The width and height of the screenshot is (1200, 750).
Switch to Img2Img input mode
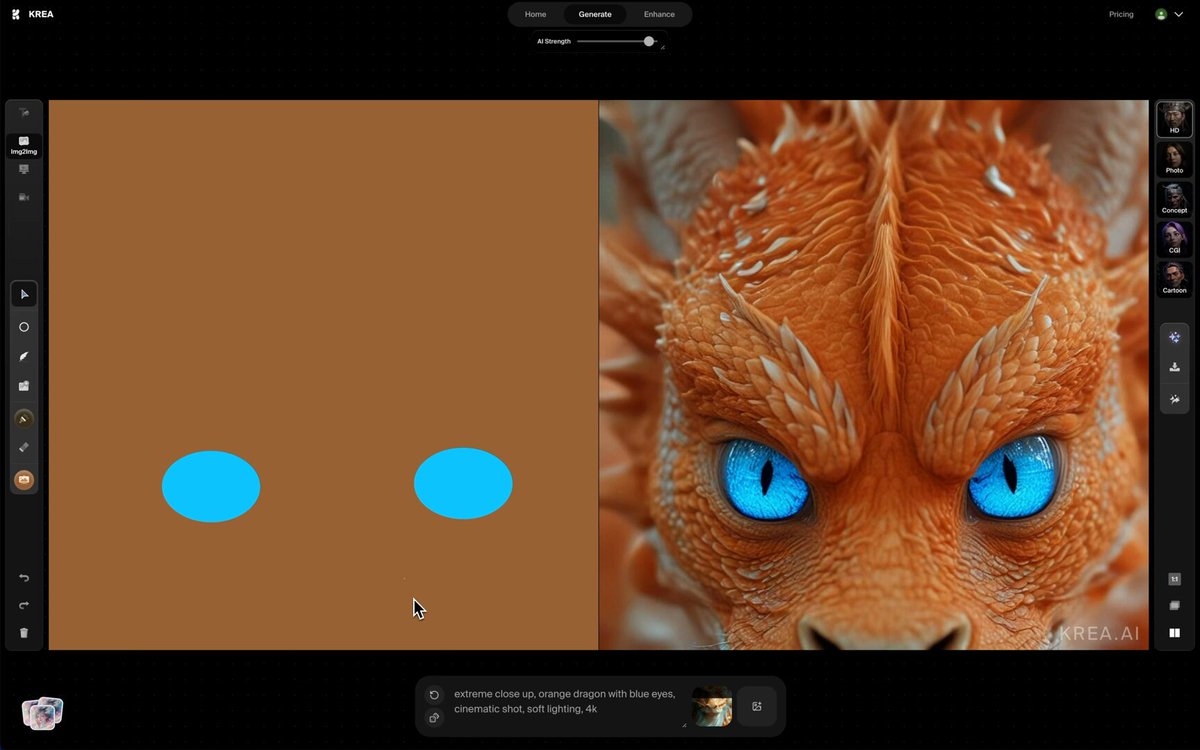[x=24, y=146]
